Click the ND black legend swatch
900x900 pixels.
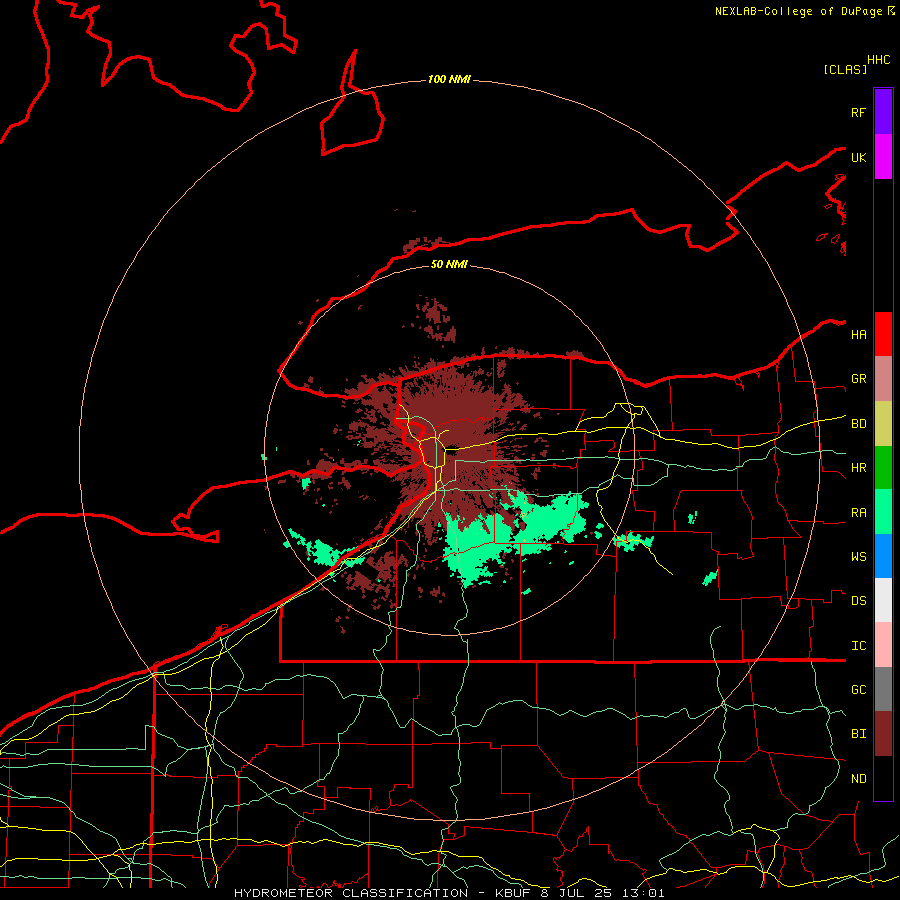(x=883, y=778)
